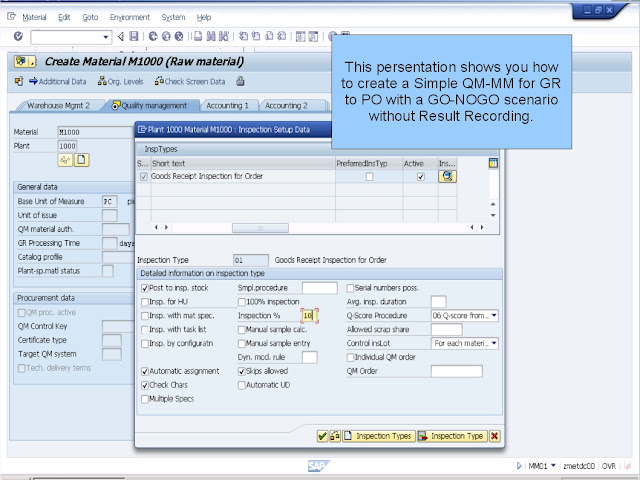The width and height of the screenshot is (640, 480).
Task: Click the Next Page icon
Action: pos(269,36)
